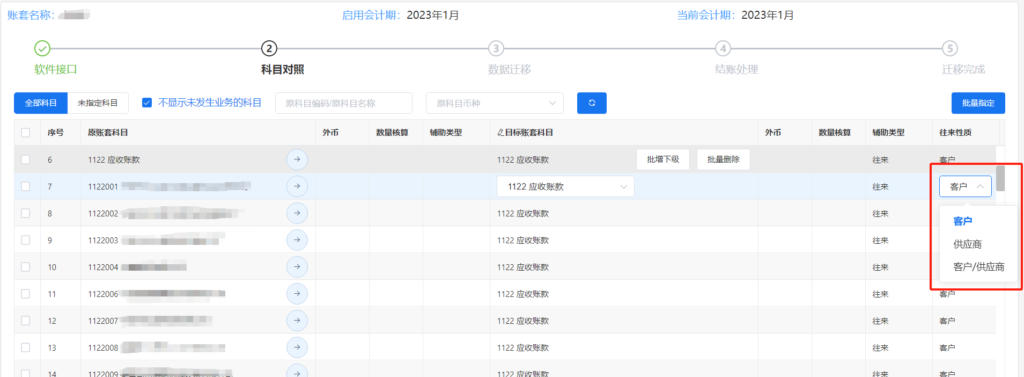The width and height of the screenshot is (1024, 377).
Task: Switch to 全部科目 tab
Action: [40, 103]
